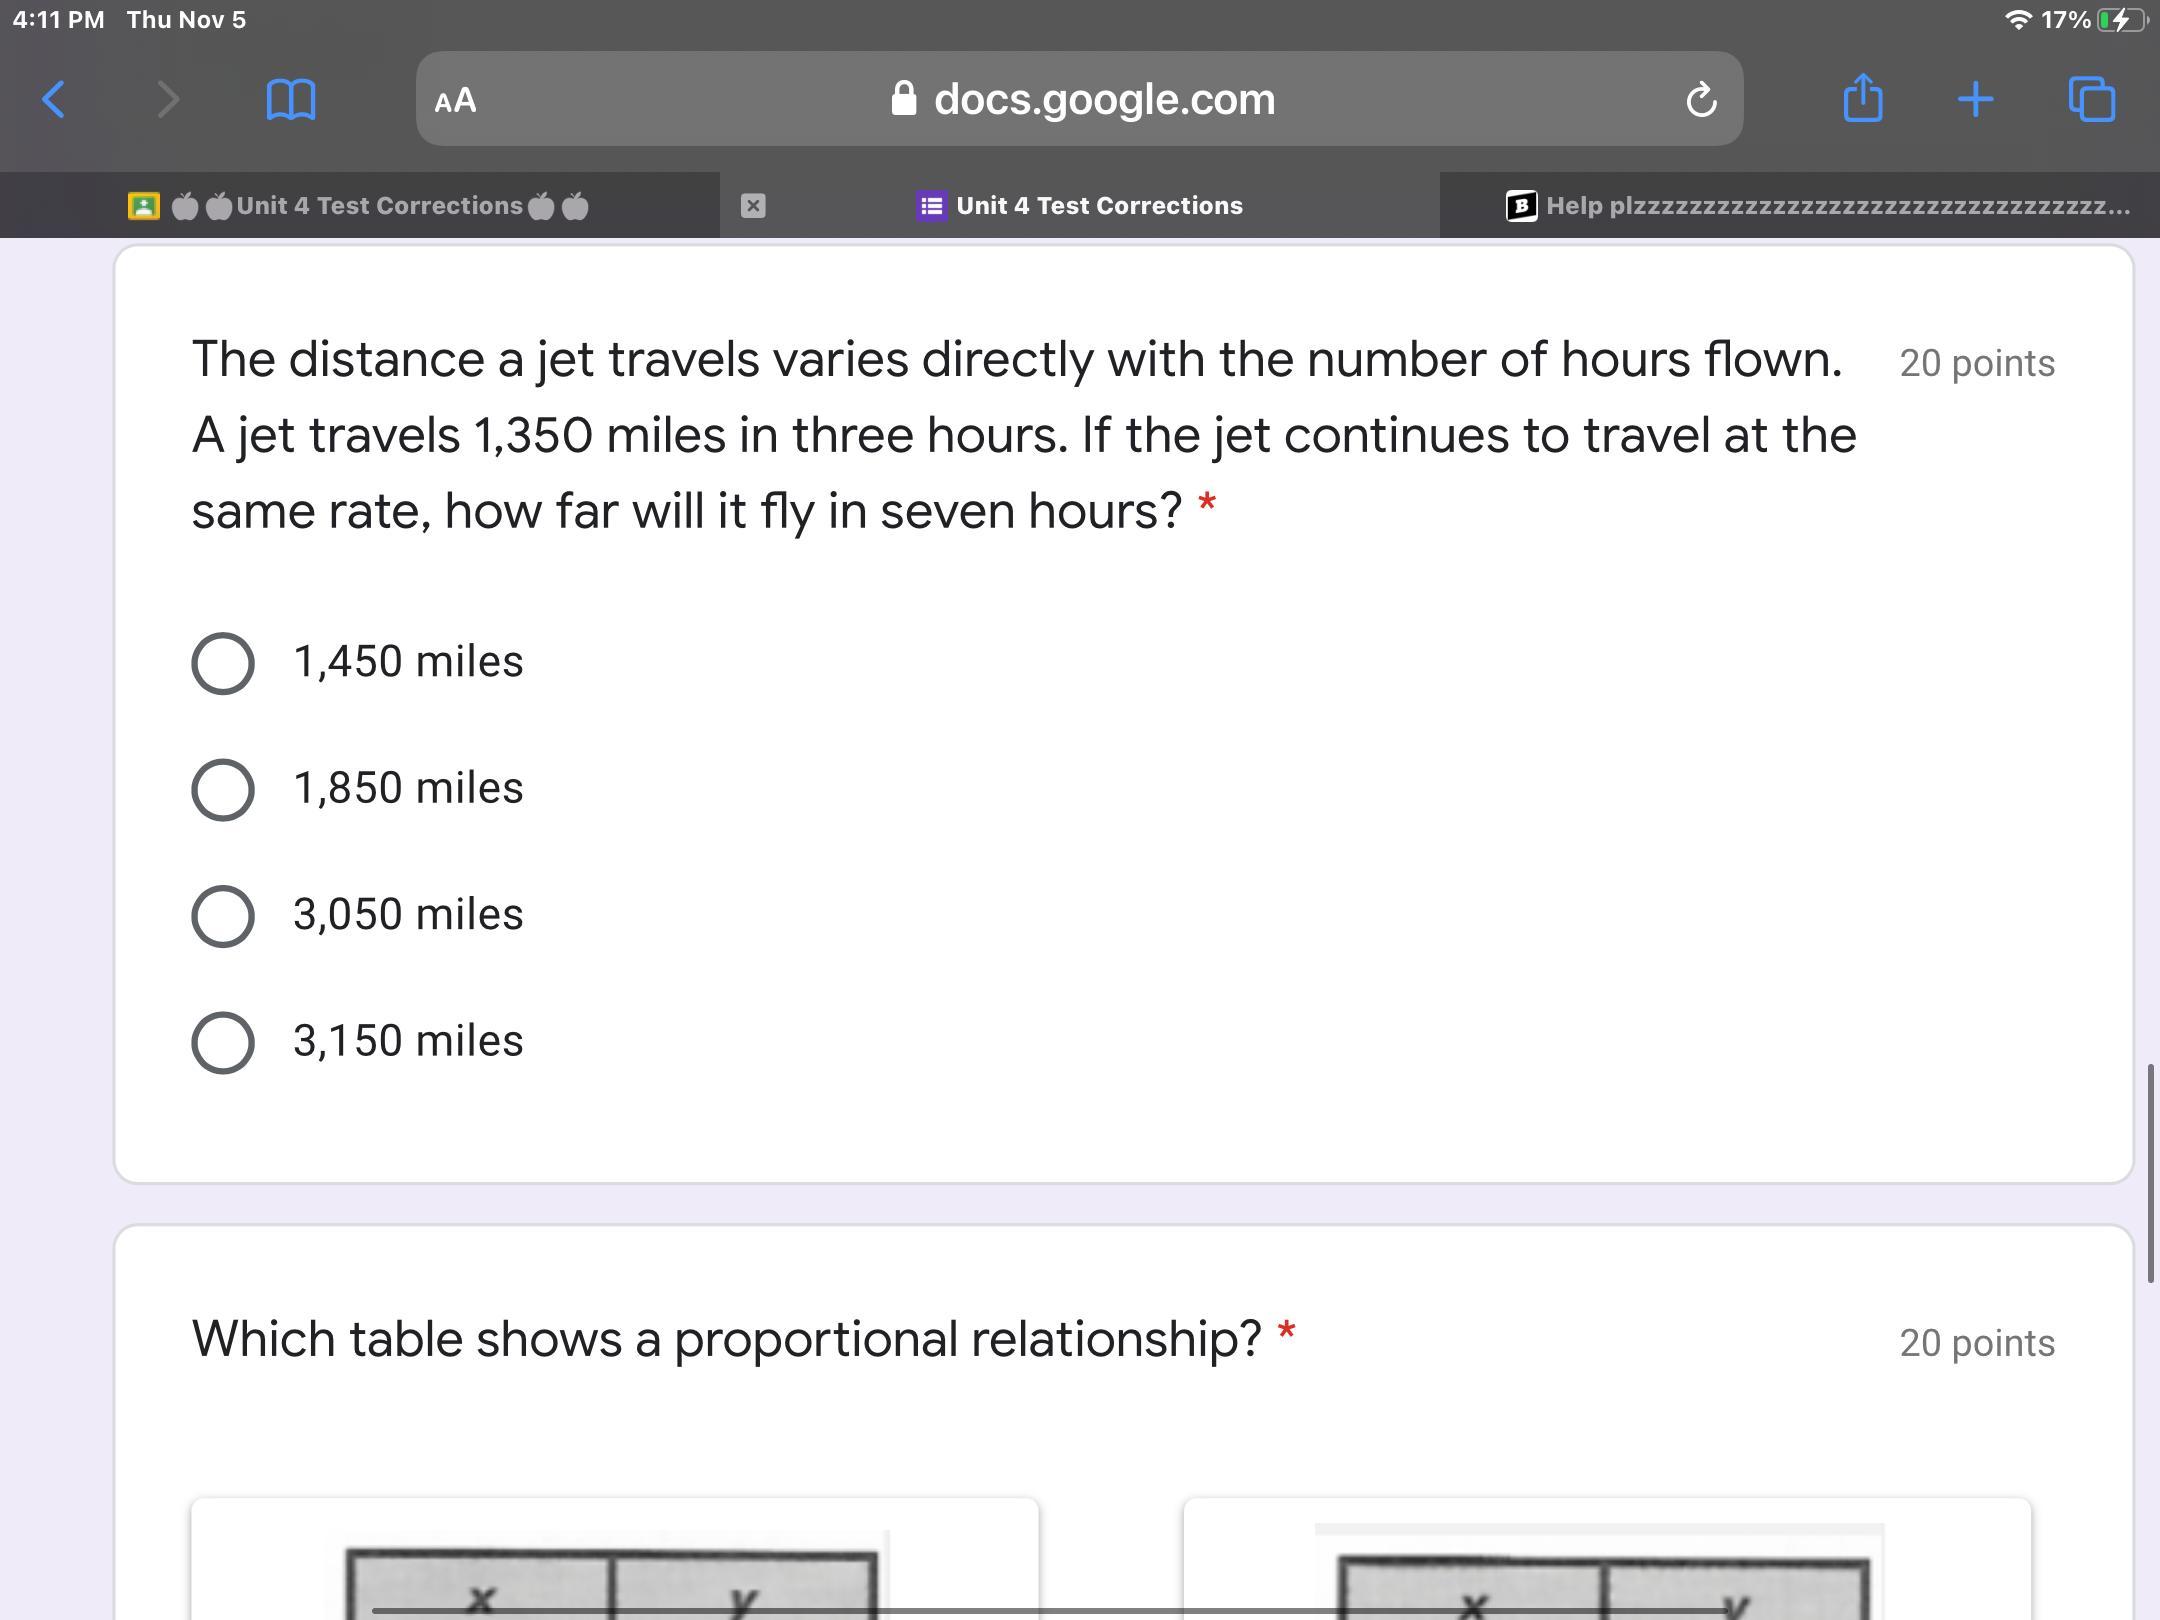This screenshot has width=2160, height=1620.
Task: Open the bookmarks book icon
Action: coord(290,100)
